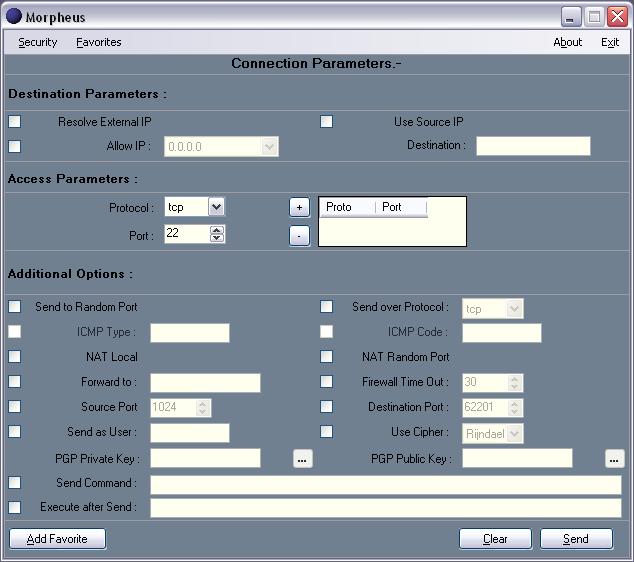634x562 pixels.
Task: Open the Protocol tcp dropdown
Action: pos(216,207)
